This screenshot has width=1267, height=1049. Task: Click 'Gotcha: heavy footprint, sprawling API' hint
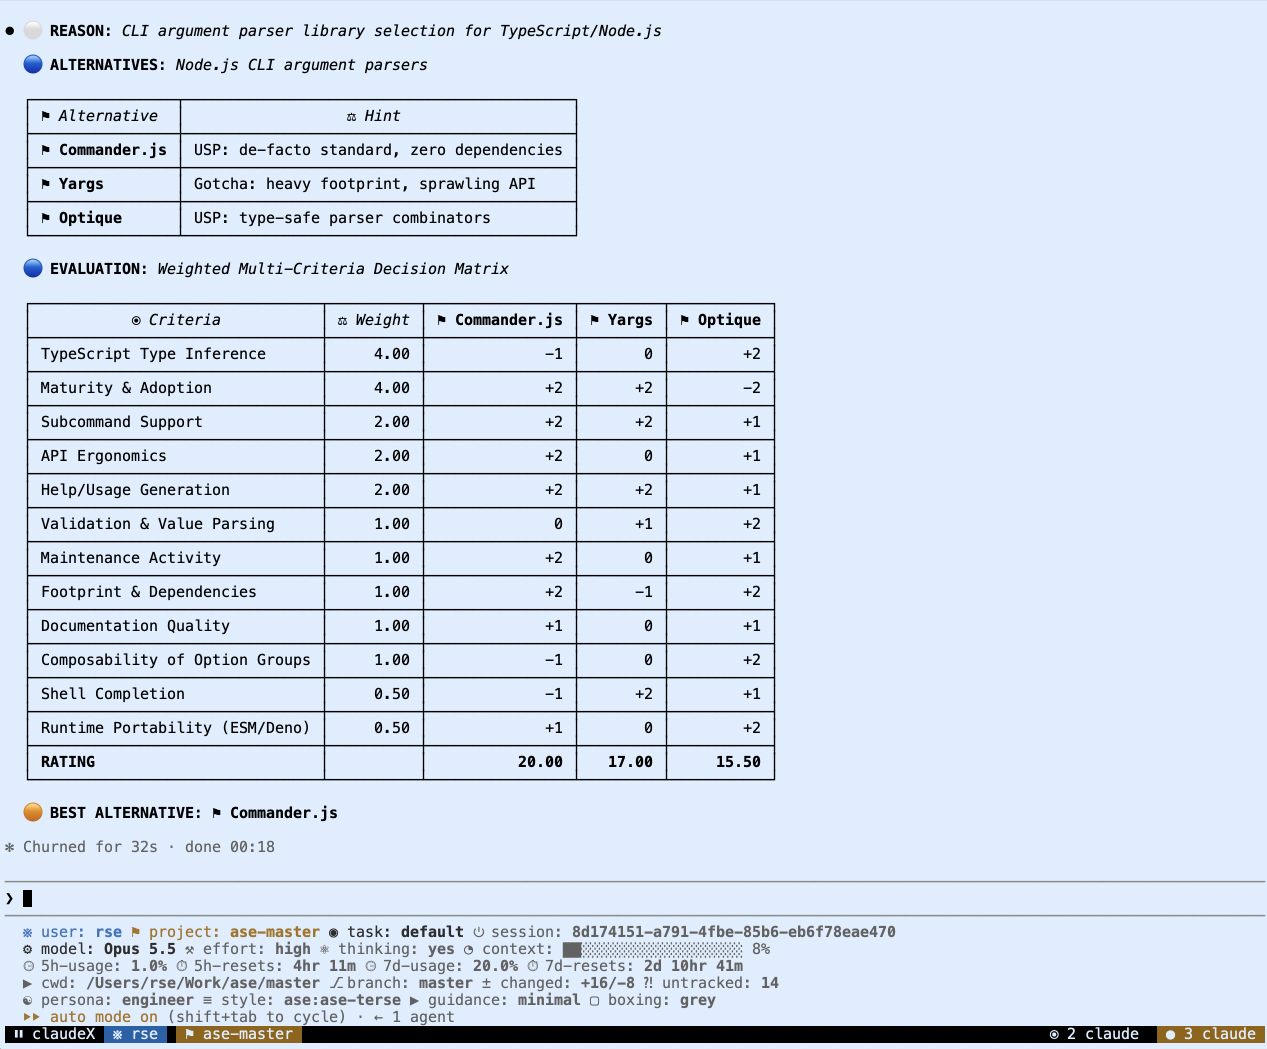[x=365, y=184]
